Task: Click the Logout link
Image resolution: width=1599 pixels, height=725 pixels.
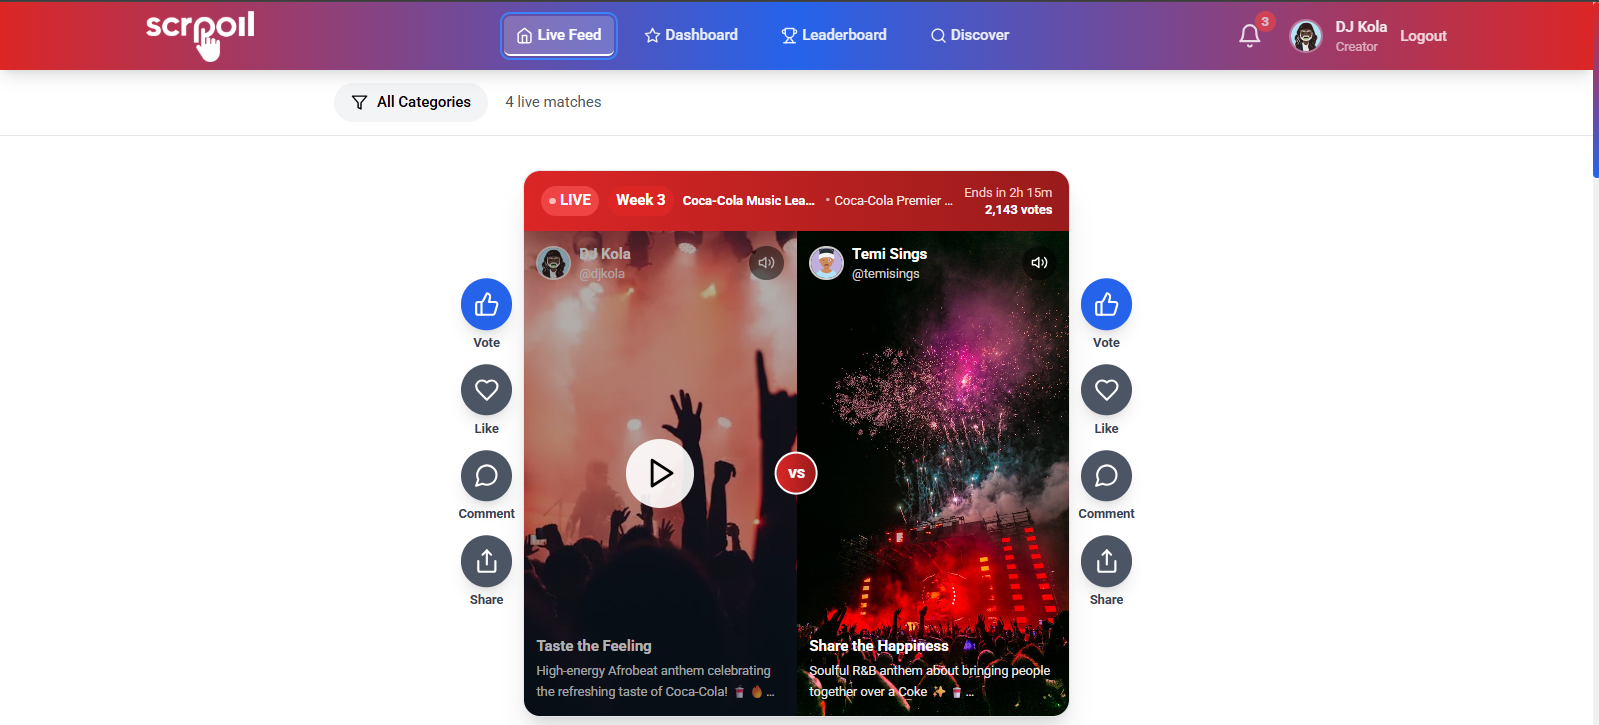Action: [1423, 36]
